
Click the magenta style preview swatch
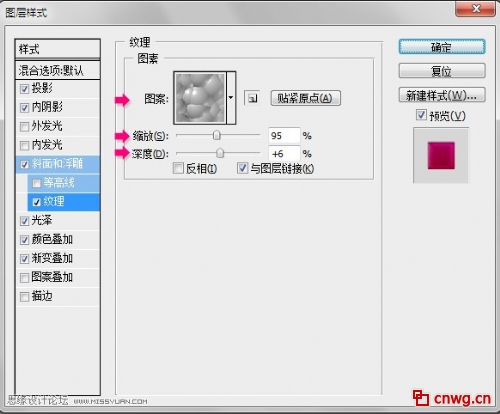441,155
